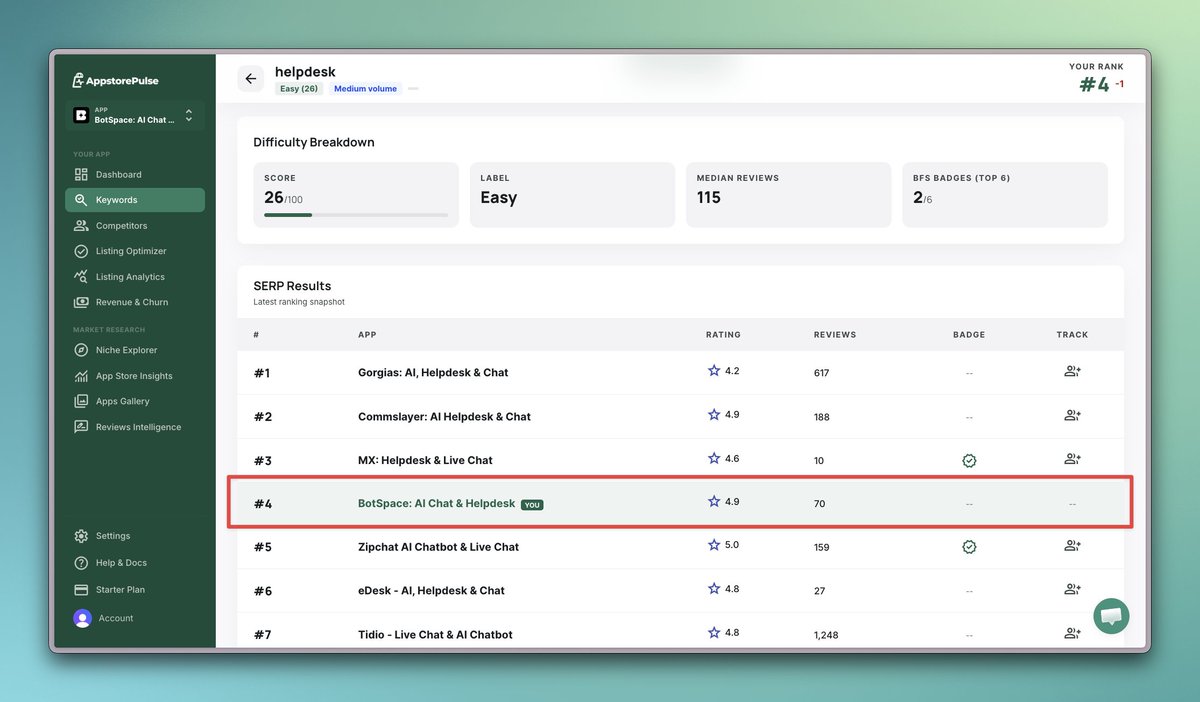This screenshot has width=1200, height=702.
Task: Click the RATING column header
Action: pyautogui.click(x=723, y=335)
